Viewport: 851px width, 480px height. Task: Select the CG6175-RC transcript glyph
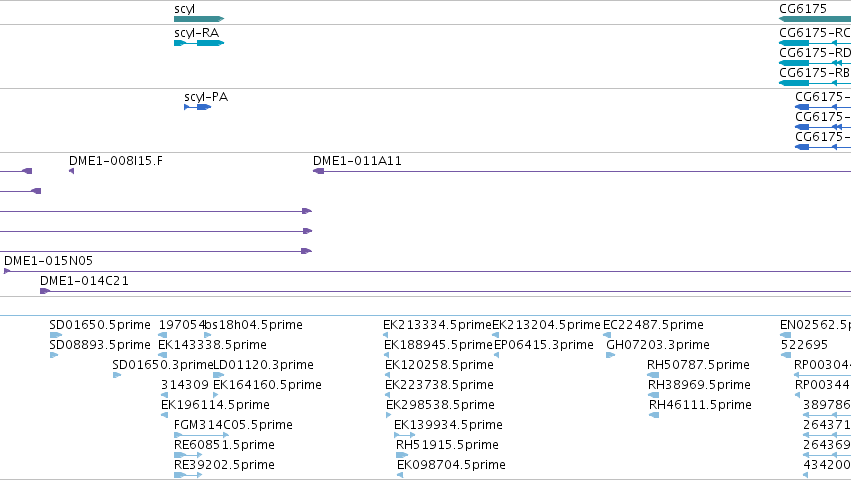(815, 43)
